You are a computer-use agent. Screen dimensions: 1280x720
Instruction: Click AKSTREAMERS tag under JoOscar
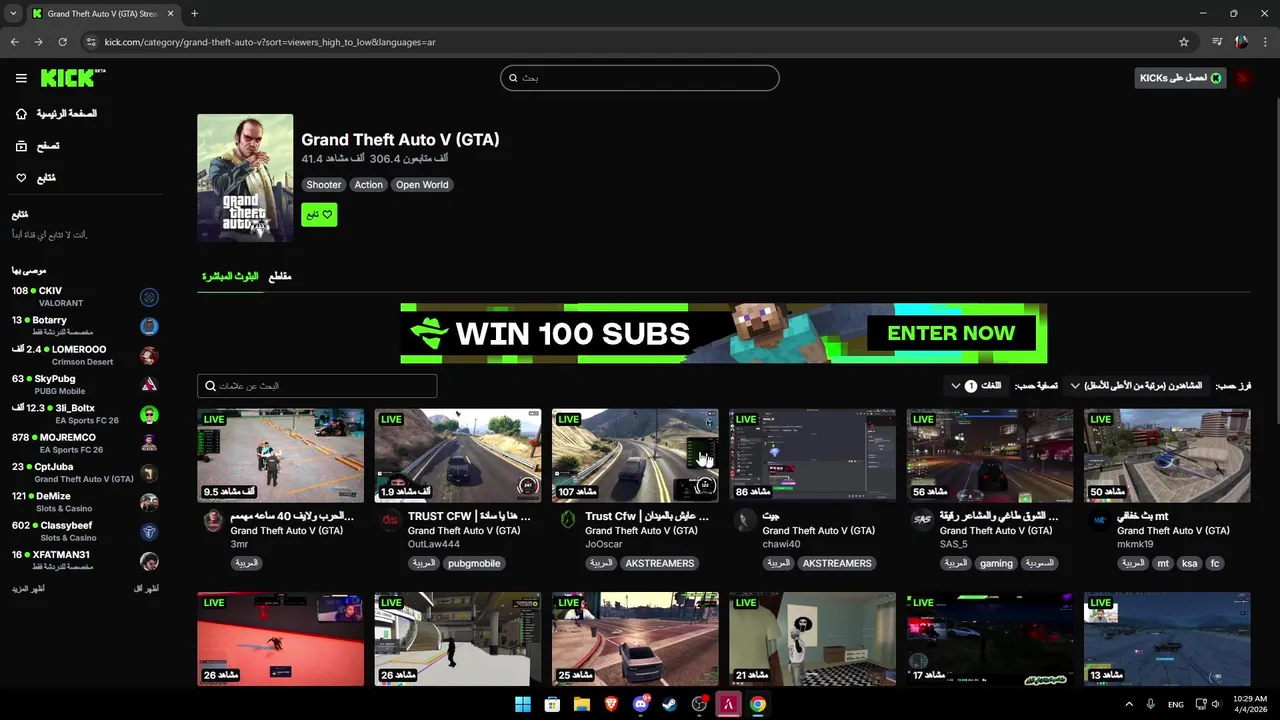tap(660, 564)
